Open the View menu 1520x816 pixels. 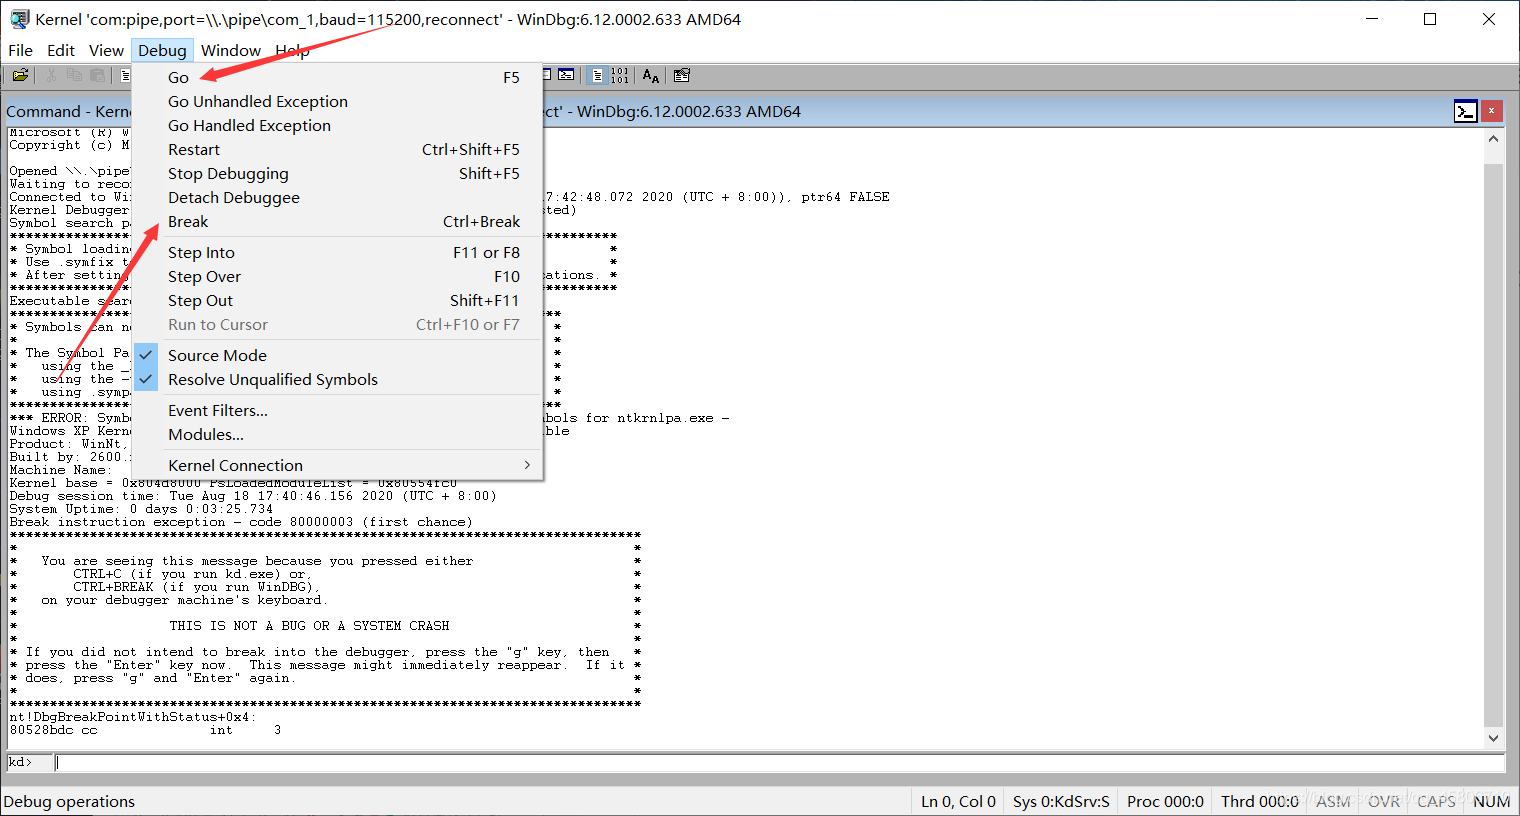tap(106, 50)
